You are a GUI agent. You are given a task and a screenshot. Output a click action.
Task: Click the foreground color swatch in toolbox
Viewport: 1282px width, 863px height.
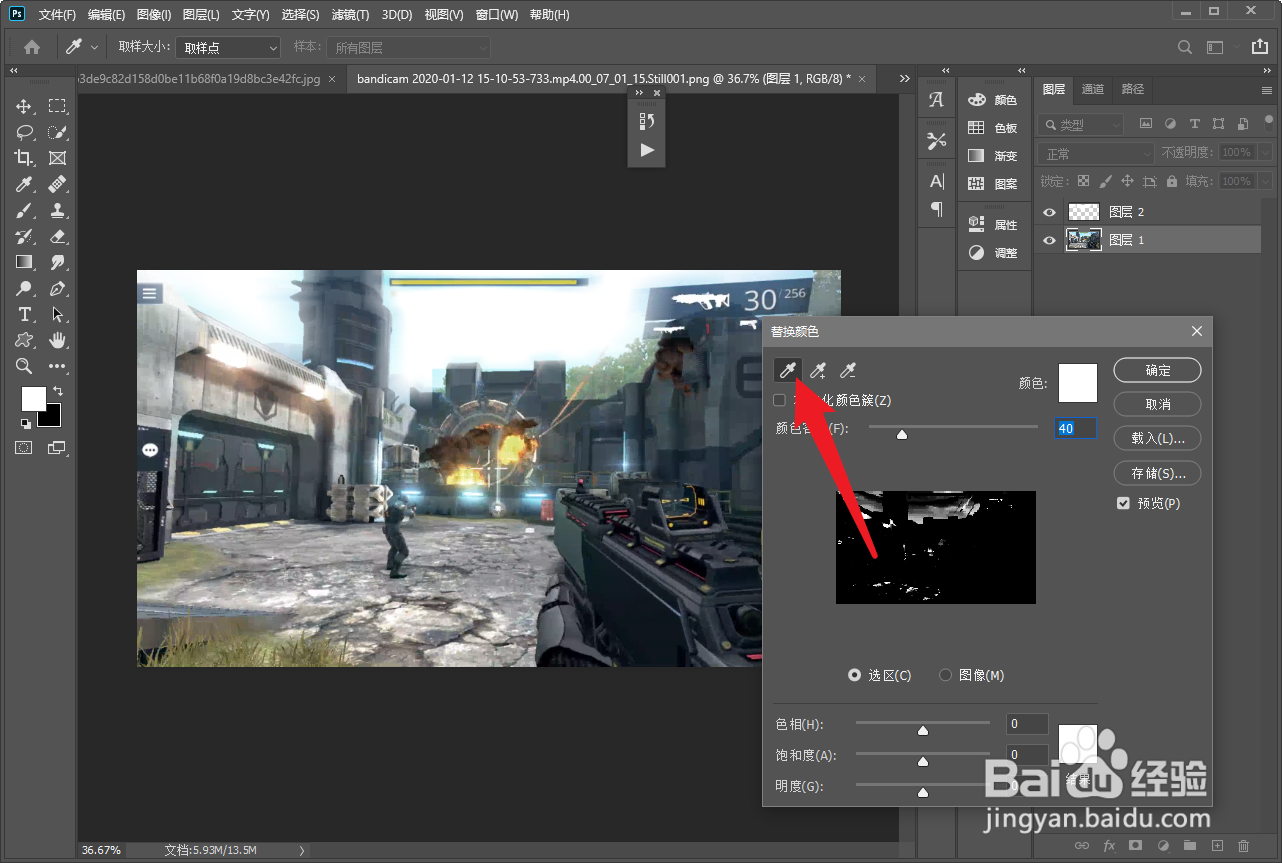click(x=33, y=398)
